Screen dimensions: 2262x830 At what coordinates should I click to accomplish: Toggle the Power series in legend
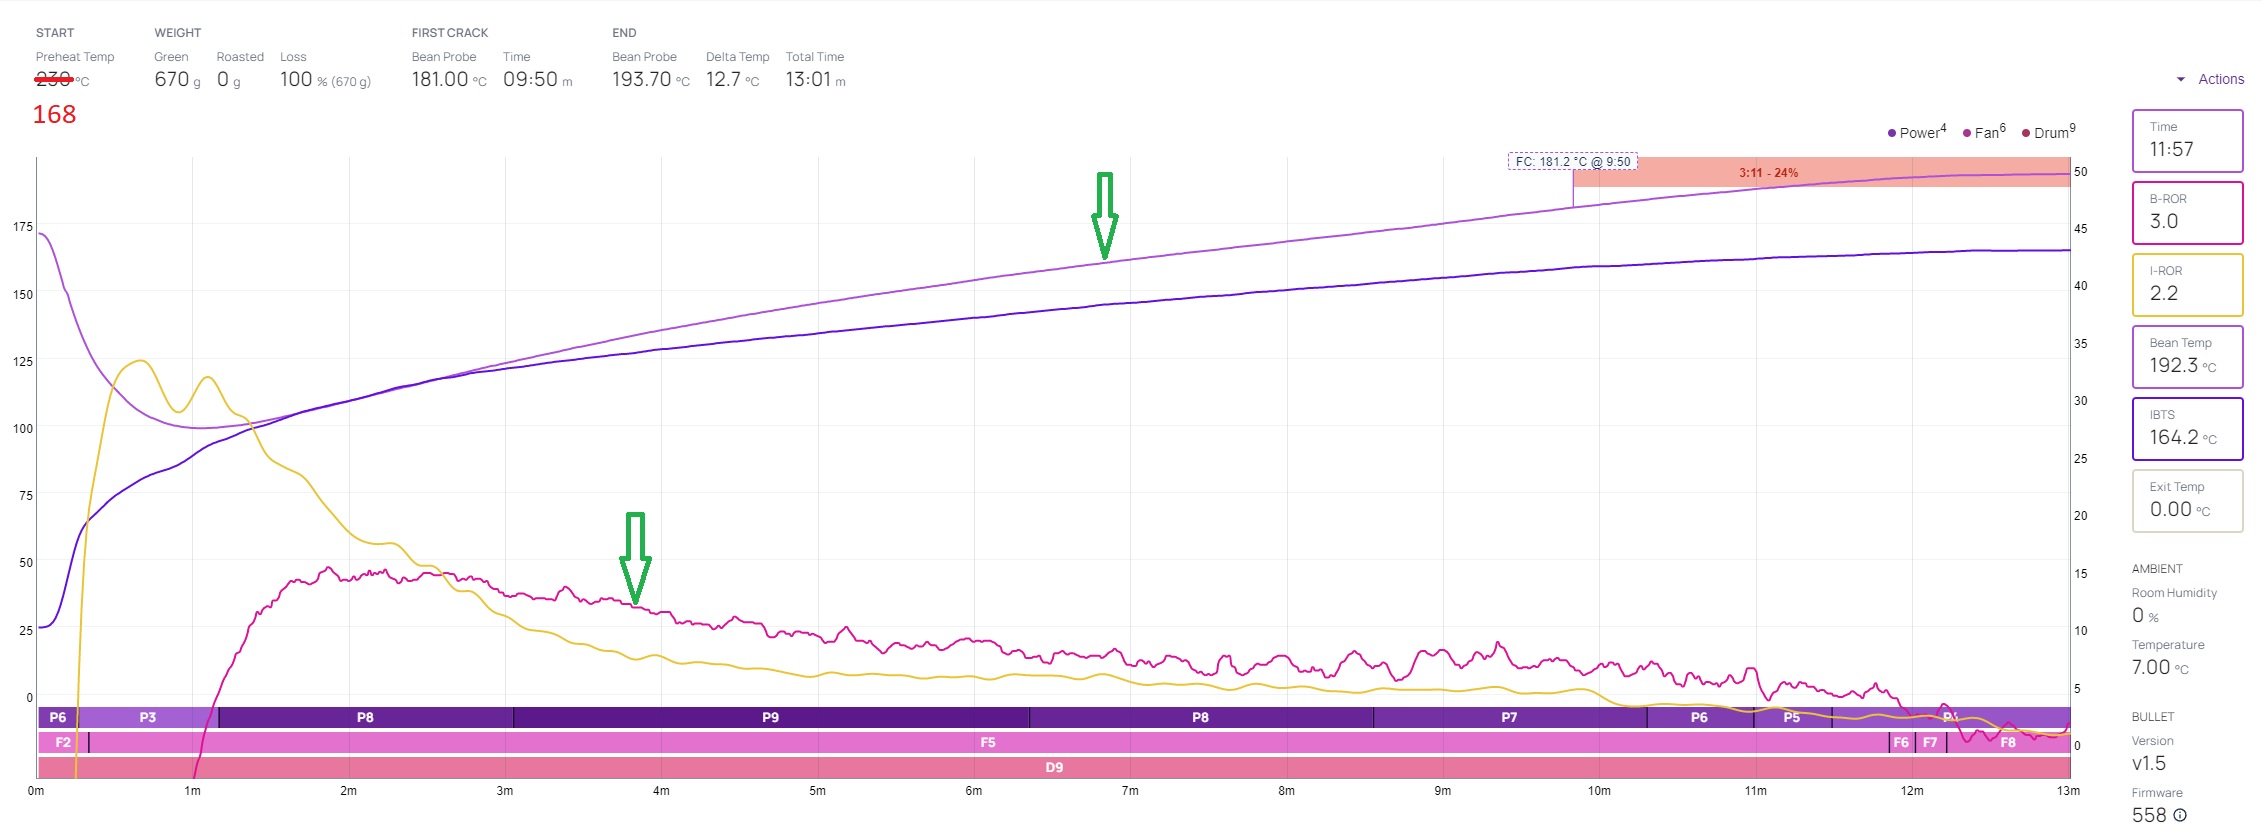point(1916,133)
